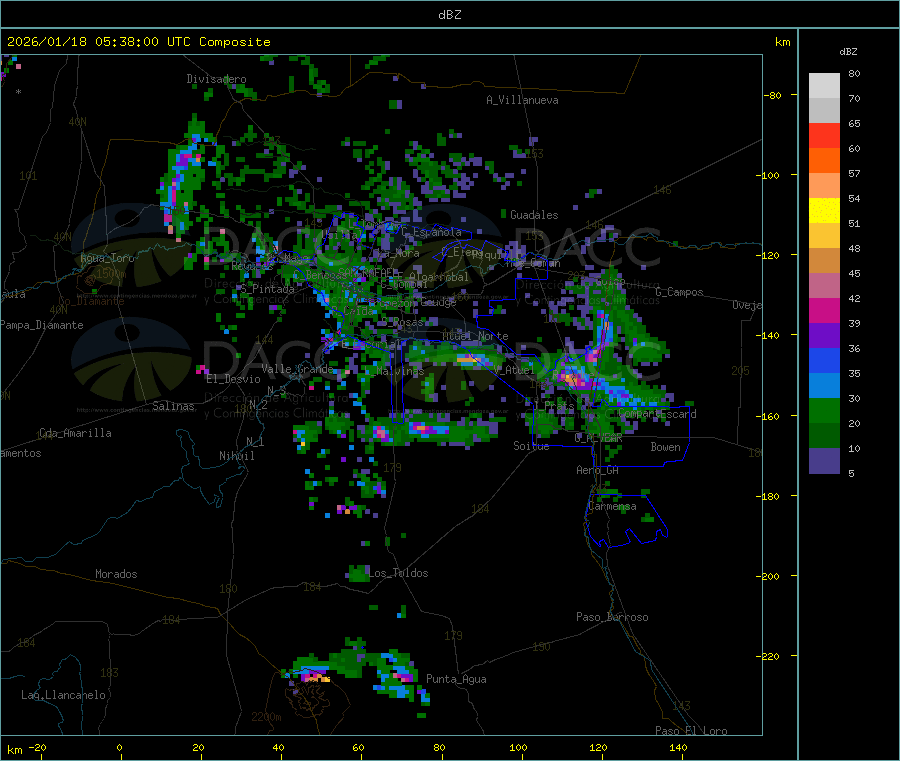900x761 pixels.
Task: Select the slate 5 dBZ legend swatch
Action: [824, 461]
